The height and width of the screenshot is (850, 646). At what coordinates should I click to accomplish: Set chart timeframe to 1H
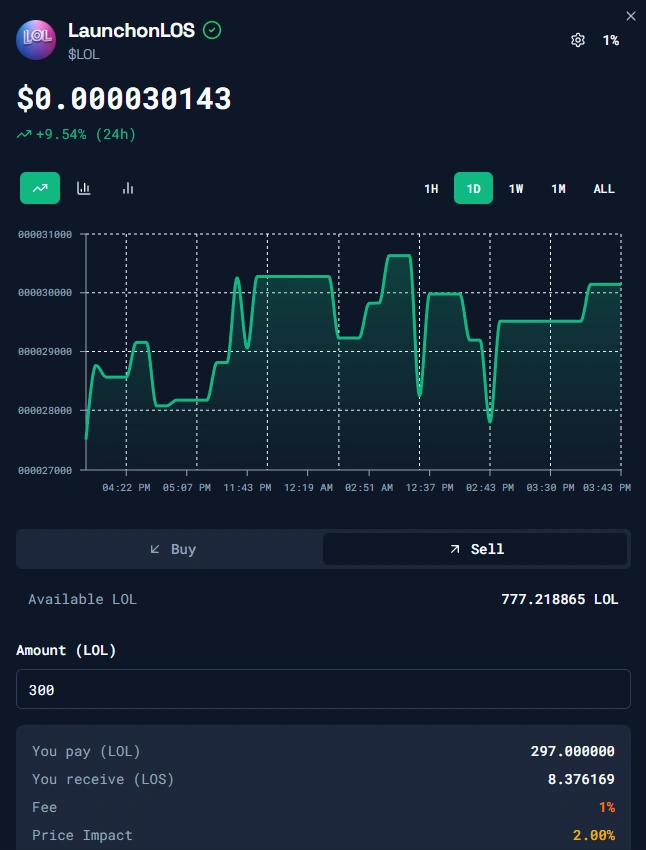(431, 188)
